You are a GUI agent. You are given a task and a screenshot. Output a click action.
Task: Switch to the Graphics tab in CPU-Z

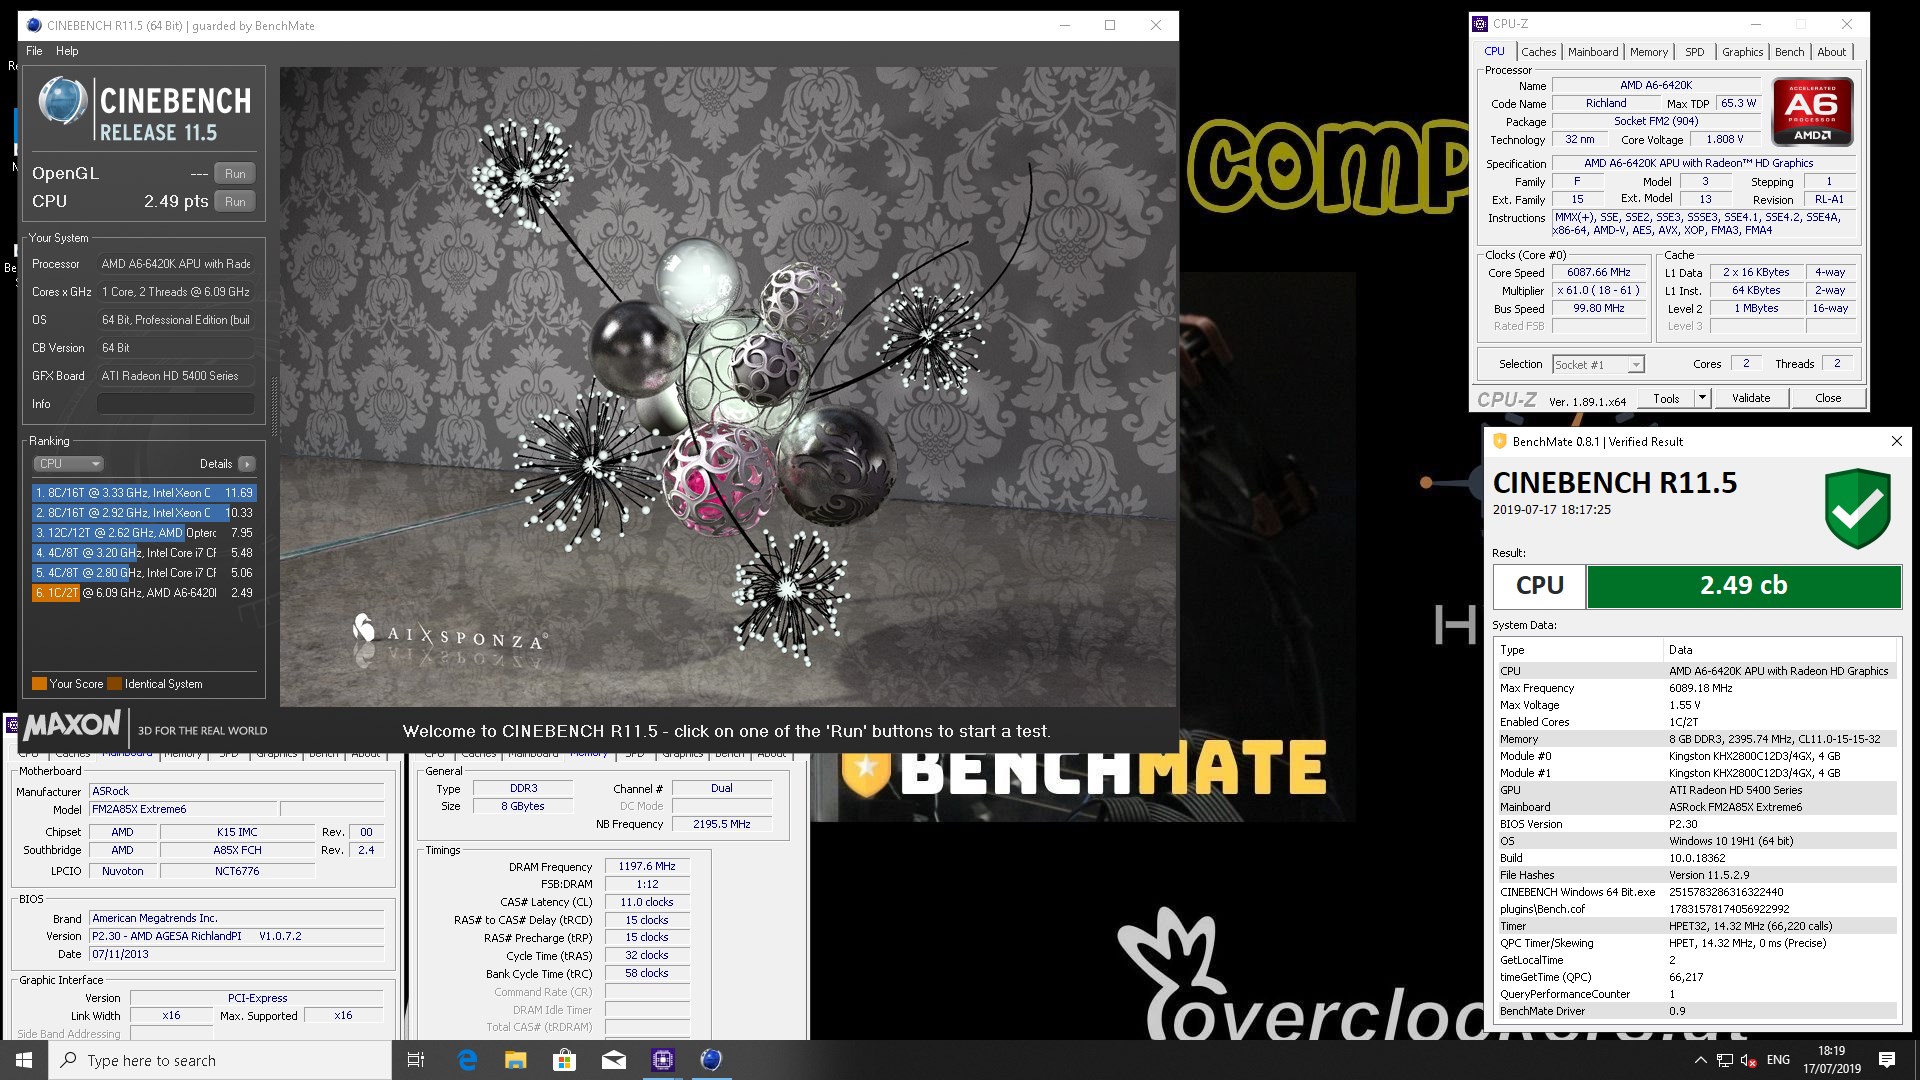[1743, 52]
